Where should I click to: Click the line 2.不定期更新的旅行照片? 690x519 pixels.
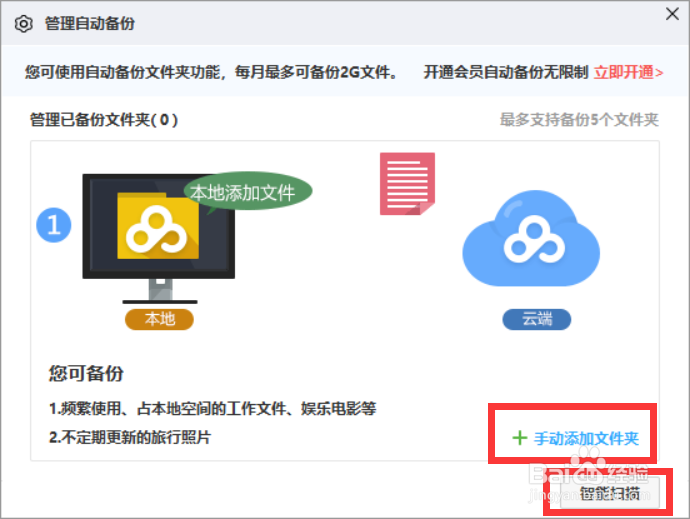click(130, 437)
